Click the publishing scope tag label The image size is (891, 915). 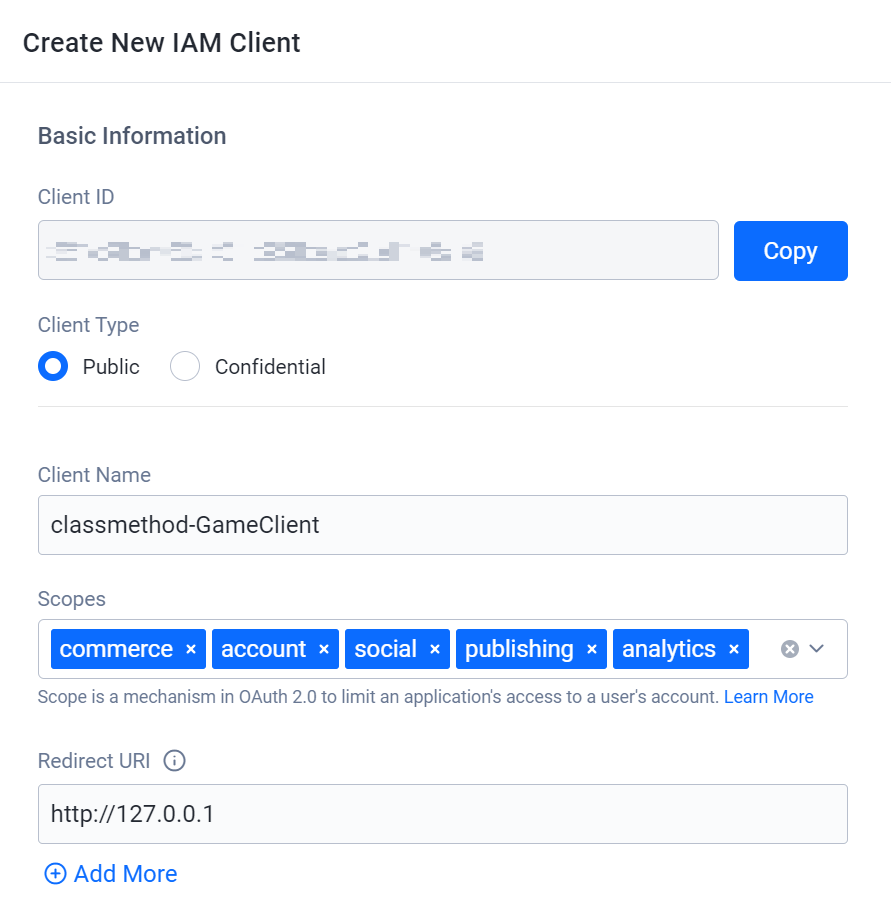[x=519, y=650]
